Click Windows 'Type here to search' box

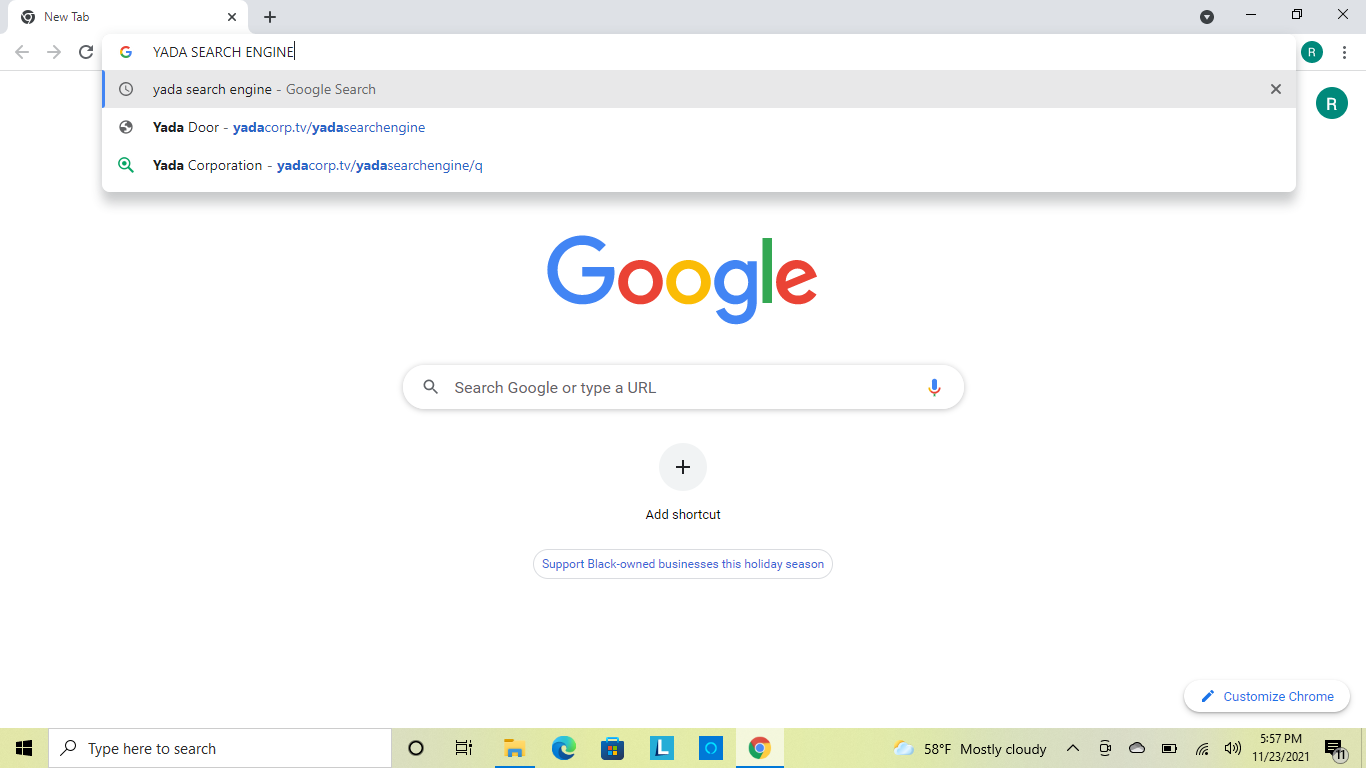[220, 748]
